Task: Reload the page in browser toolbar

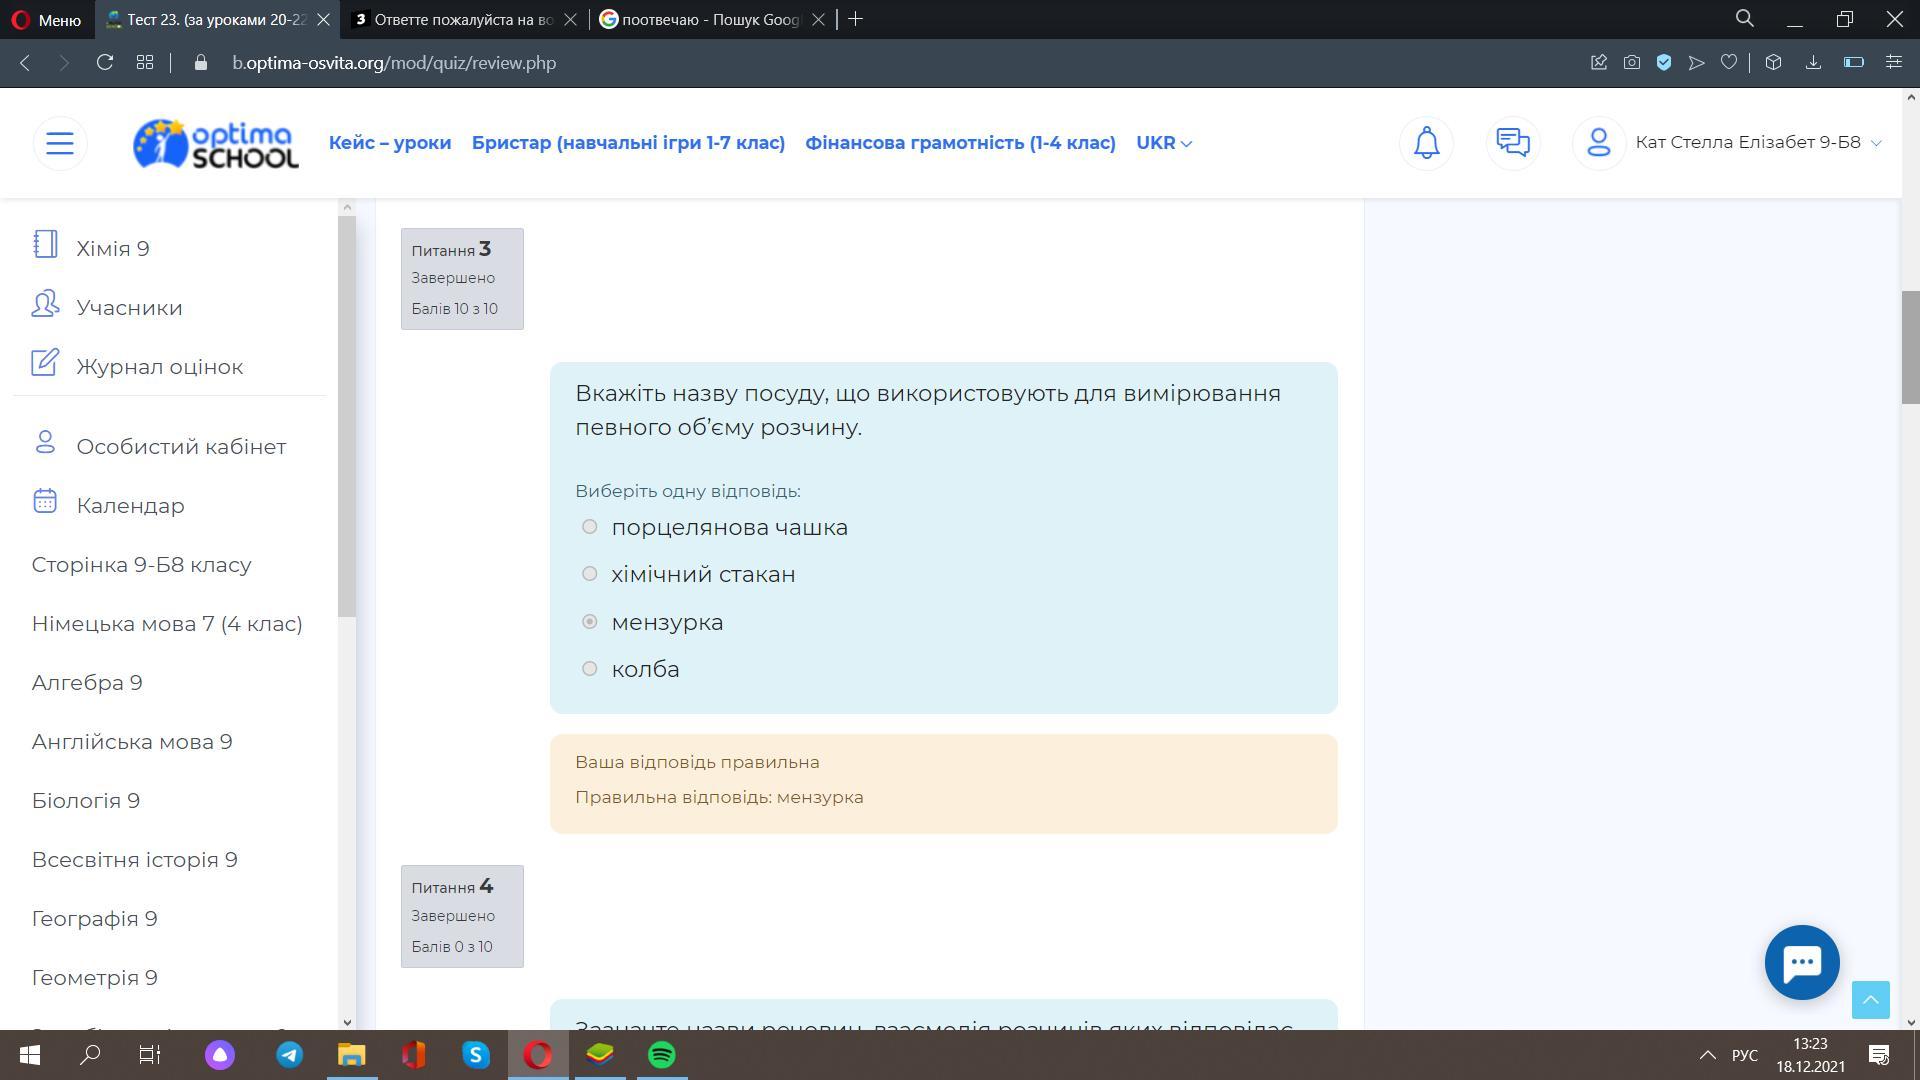Action: pos(105,63)
